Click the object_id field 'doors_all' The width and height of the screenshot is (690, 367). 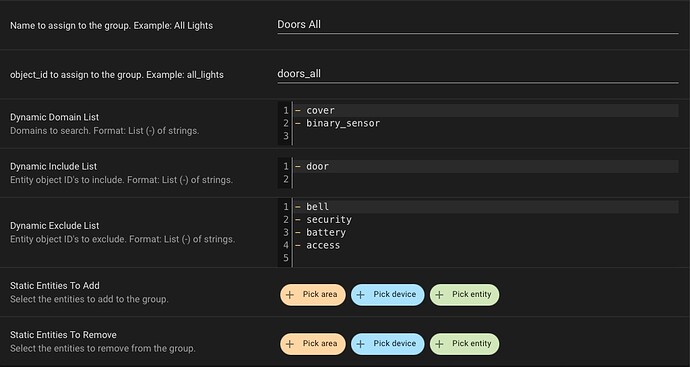[x=477, y=74]
